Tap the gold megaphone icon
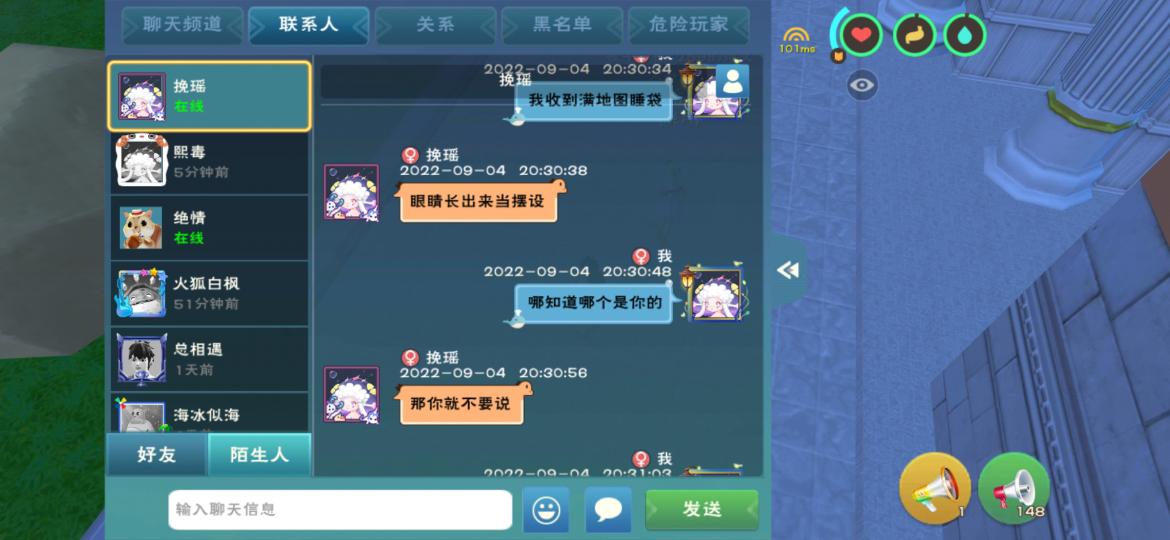This screenshot has height=540, width=1170. [x=935, y=488]
